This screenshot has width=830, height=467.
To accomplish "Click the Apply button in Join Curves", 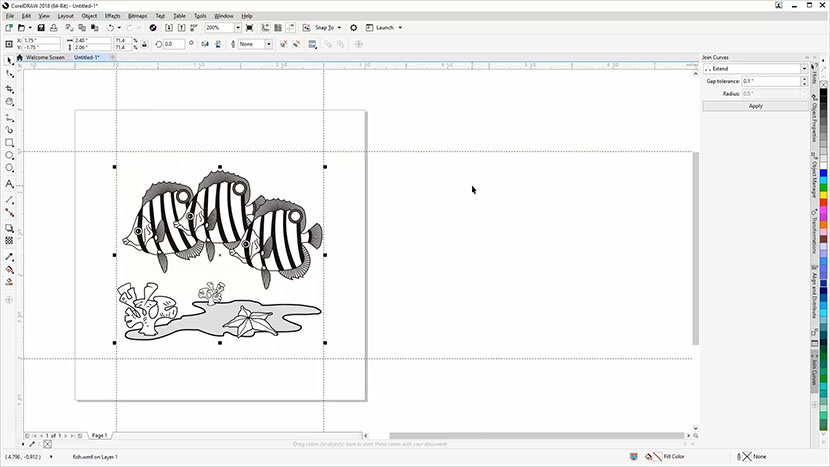I will click(755, 106).
